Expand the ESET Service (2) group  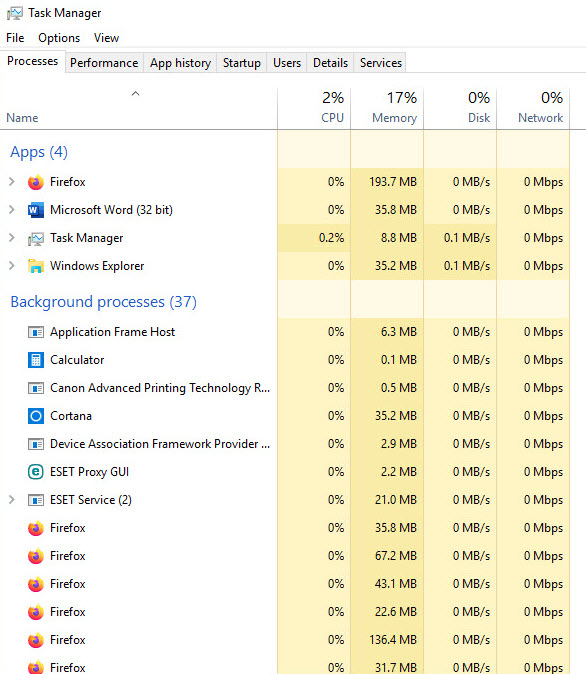click(x=12, y=499)
